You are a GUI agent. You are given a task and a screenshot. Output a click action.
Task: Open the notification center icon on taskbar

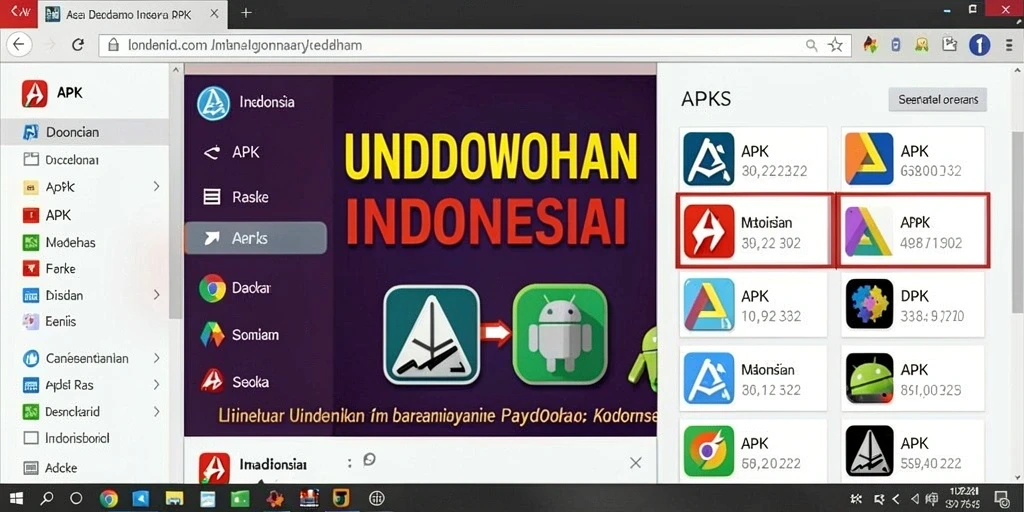point(1000,499)
